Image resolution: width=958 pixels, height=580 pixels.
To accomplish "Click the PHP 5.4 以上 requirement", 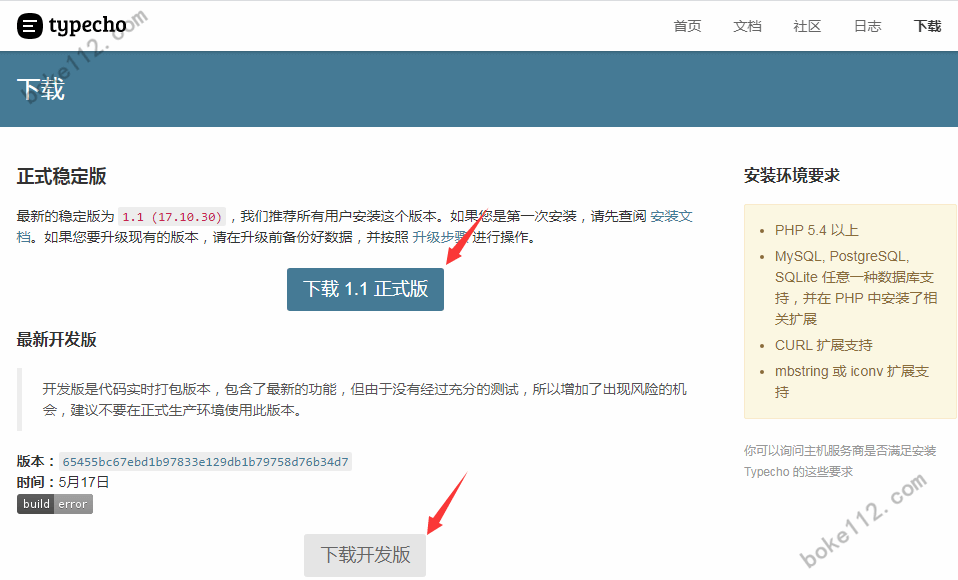I will [816, 230].
